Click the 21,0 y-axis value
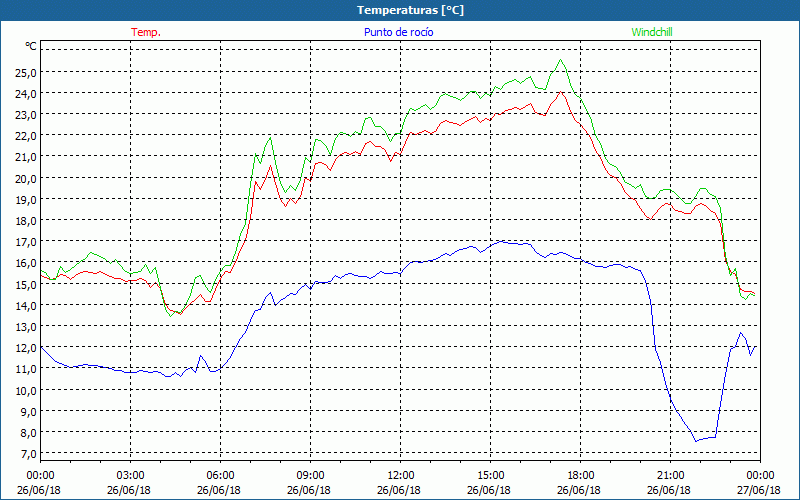Image resolution: width=800 pixels, height=500 pixels. [26, 157]
